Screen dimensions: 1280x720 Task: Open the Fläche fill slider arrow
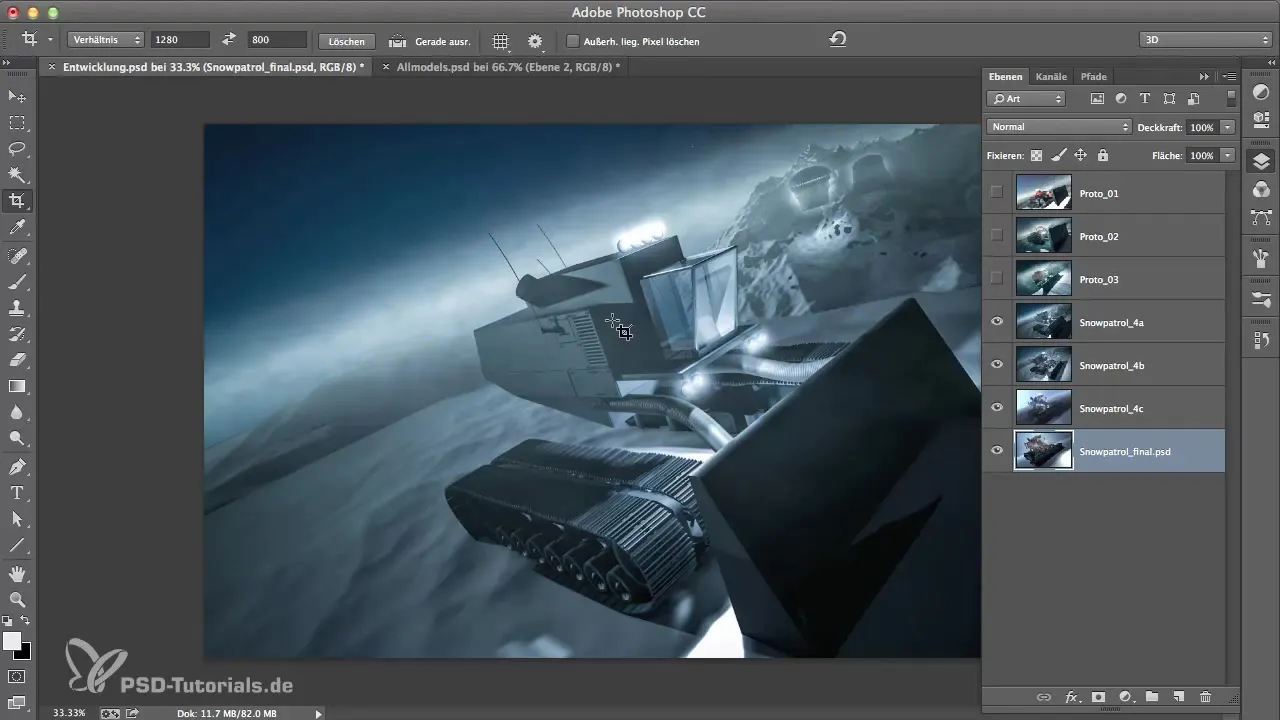[x=1227, y=156]
